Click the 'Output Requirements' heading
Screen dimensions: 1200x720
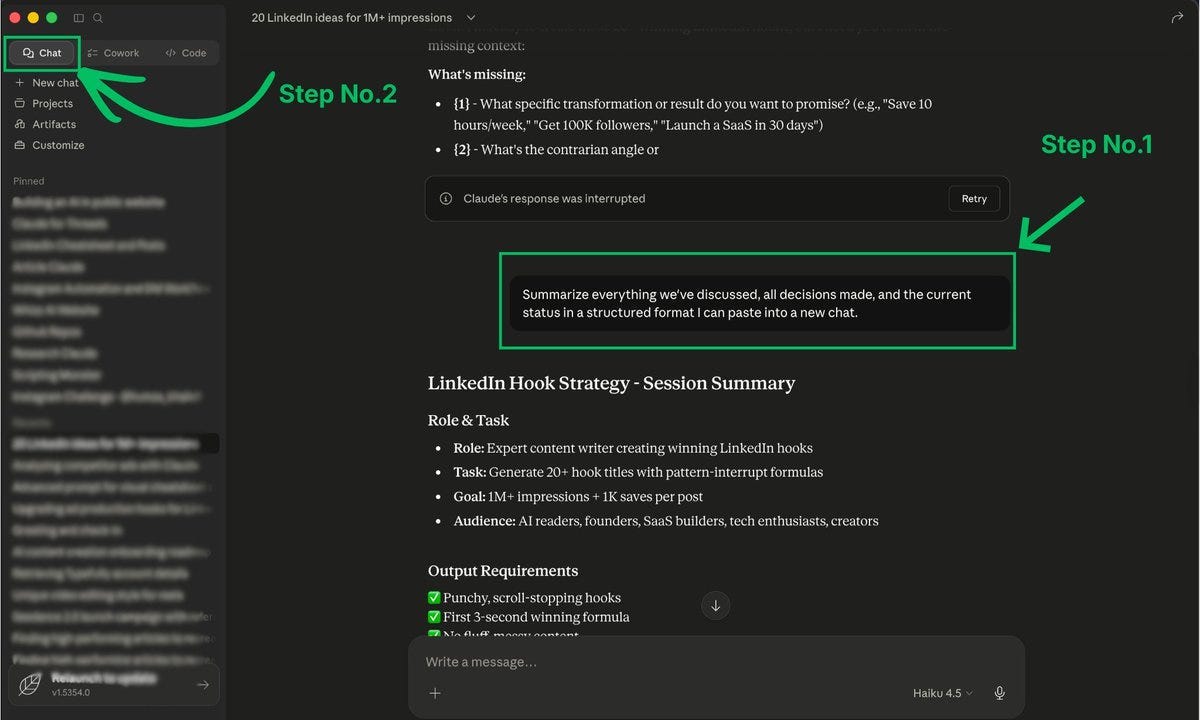(503, 571)
